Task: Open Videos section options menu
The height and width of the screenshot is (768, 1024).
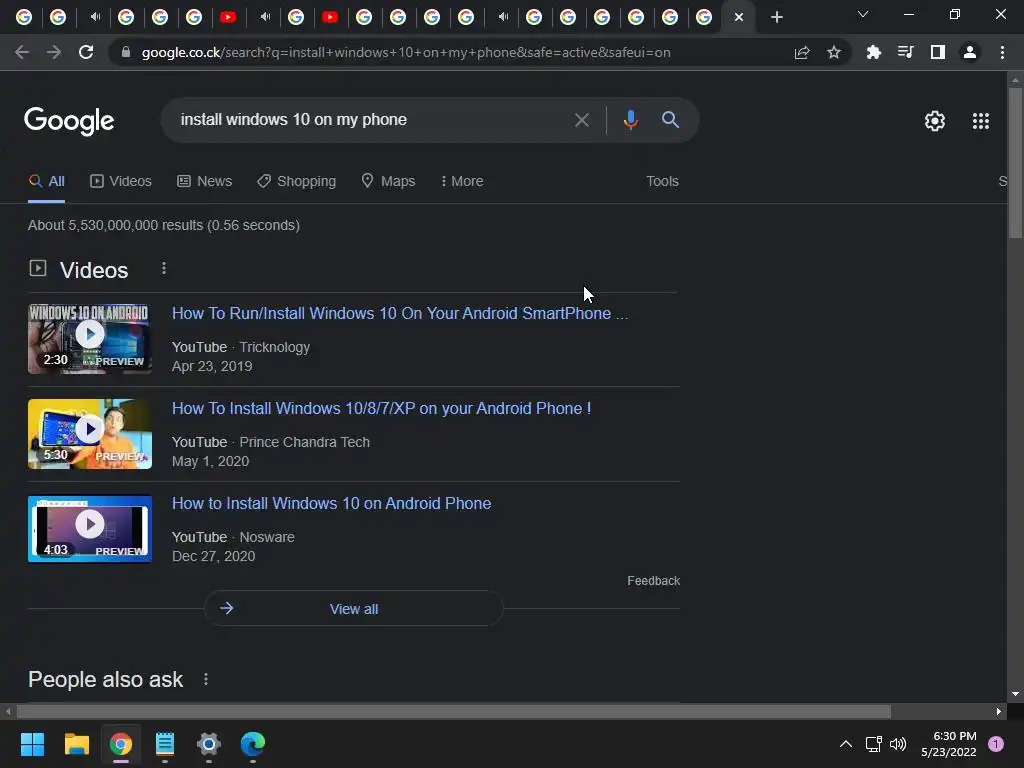Action: [164, 268]
